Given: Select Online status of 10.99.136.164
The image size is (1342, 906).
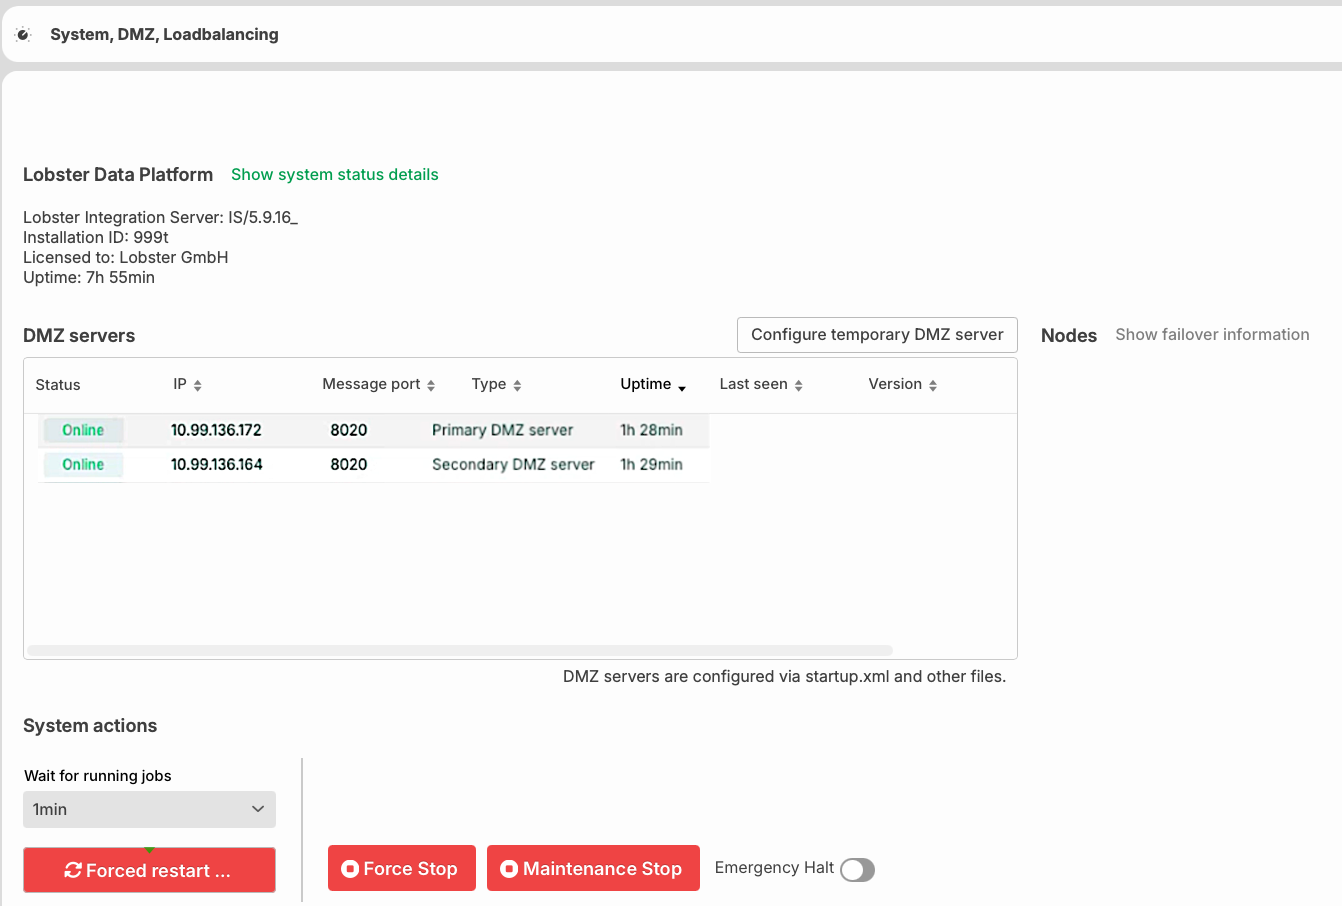Looking at the screenshot, I should (x=83, y=464).
